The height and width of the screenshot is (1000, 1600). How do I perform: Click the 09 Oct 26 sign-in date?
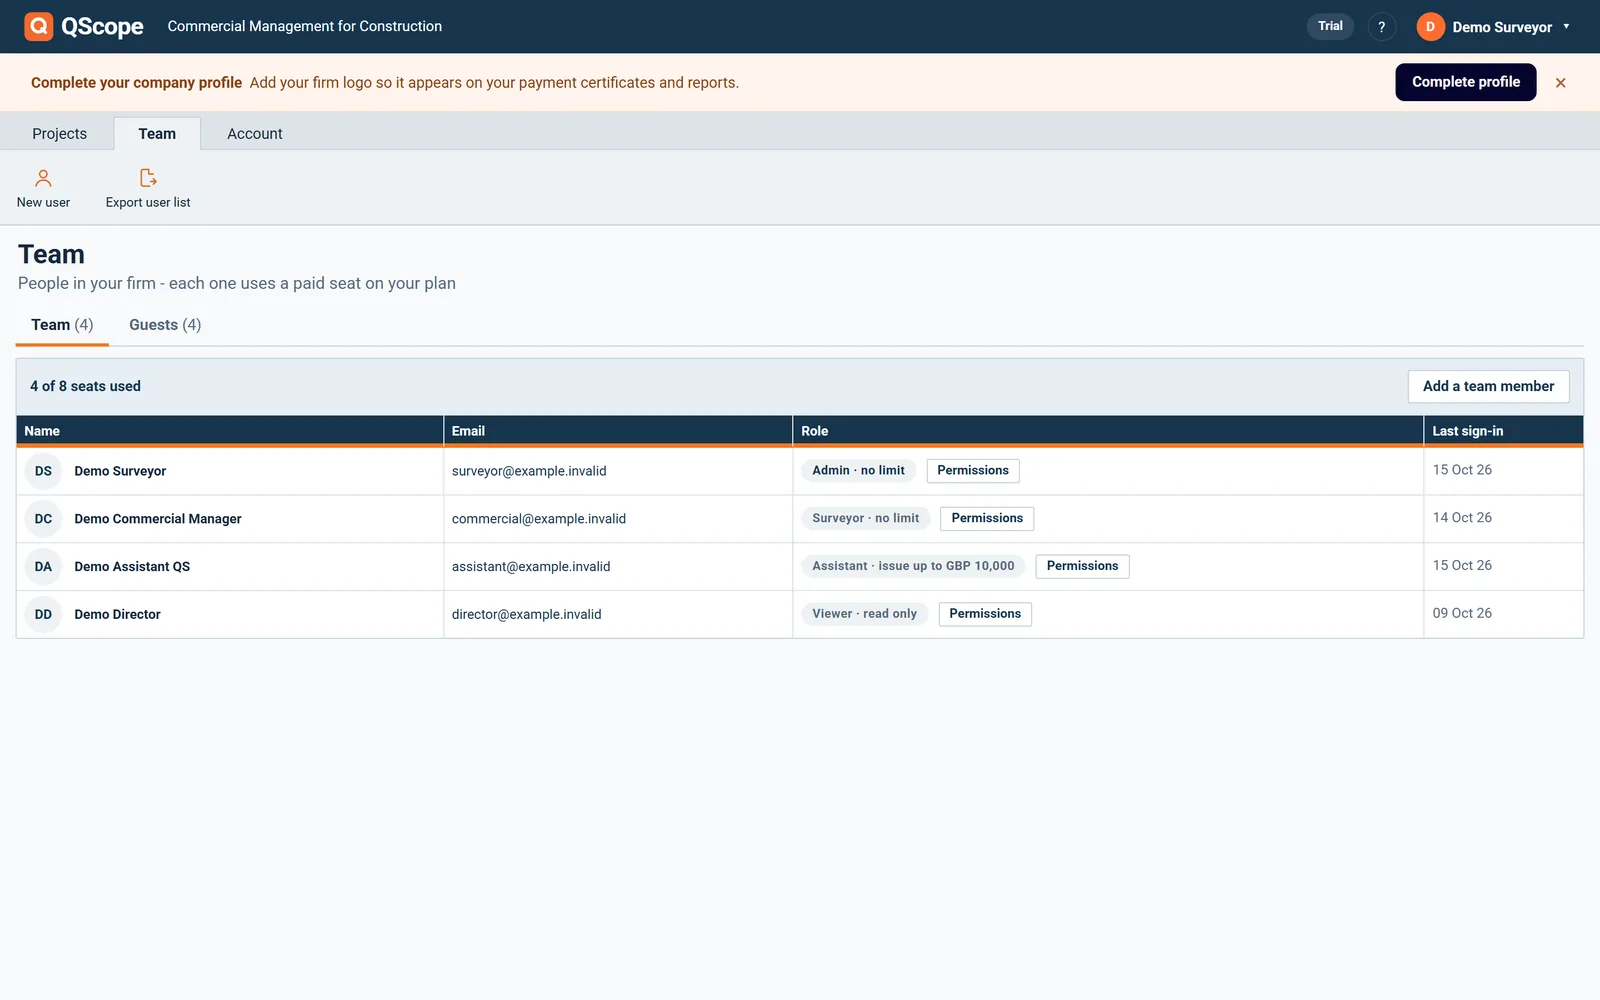tap(1462, 614)
